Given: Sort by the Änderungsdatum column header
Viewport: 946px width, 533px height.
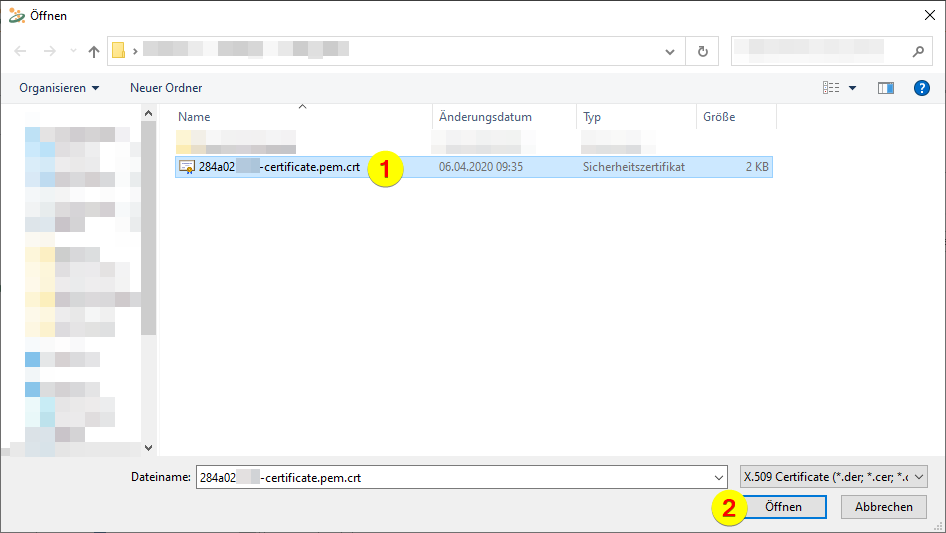Looking at the screenshot, I should 485,117.
